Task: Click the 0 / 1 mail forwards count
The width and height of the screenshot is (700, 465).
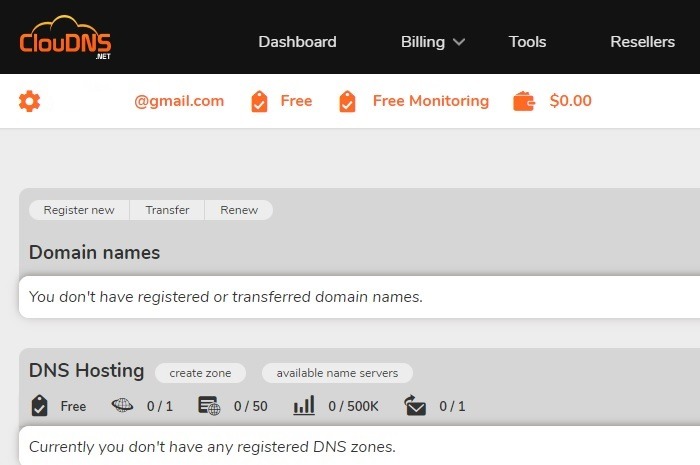Action: point(452,406)
